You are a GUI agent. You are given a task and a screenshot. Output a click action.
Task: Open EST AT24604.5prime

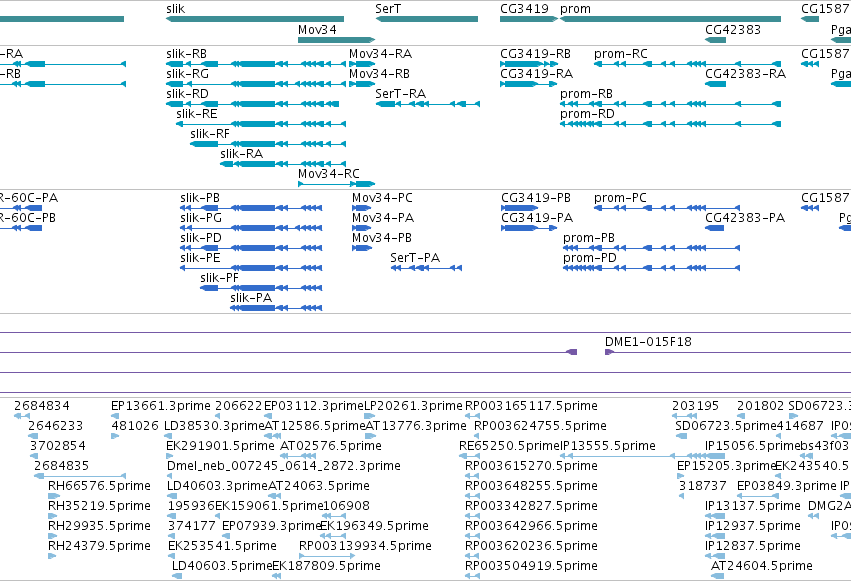point(761,566)
